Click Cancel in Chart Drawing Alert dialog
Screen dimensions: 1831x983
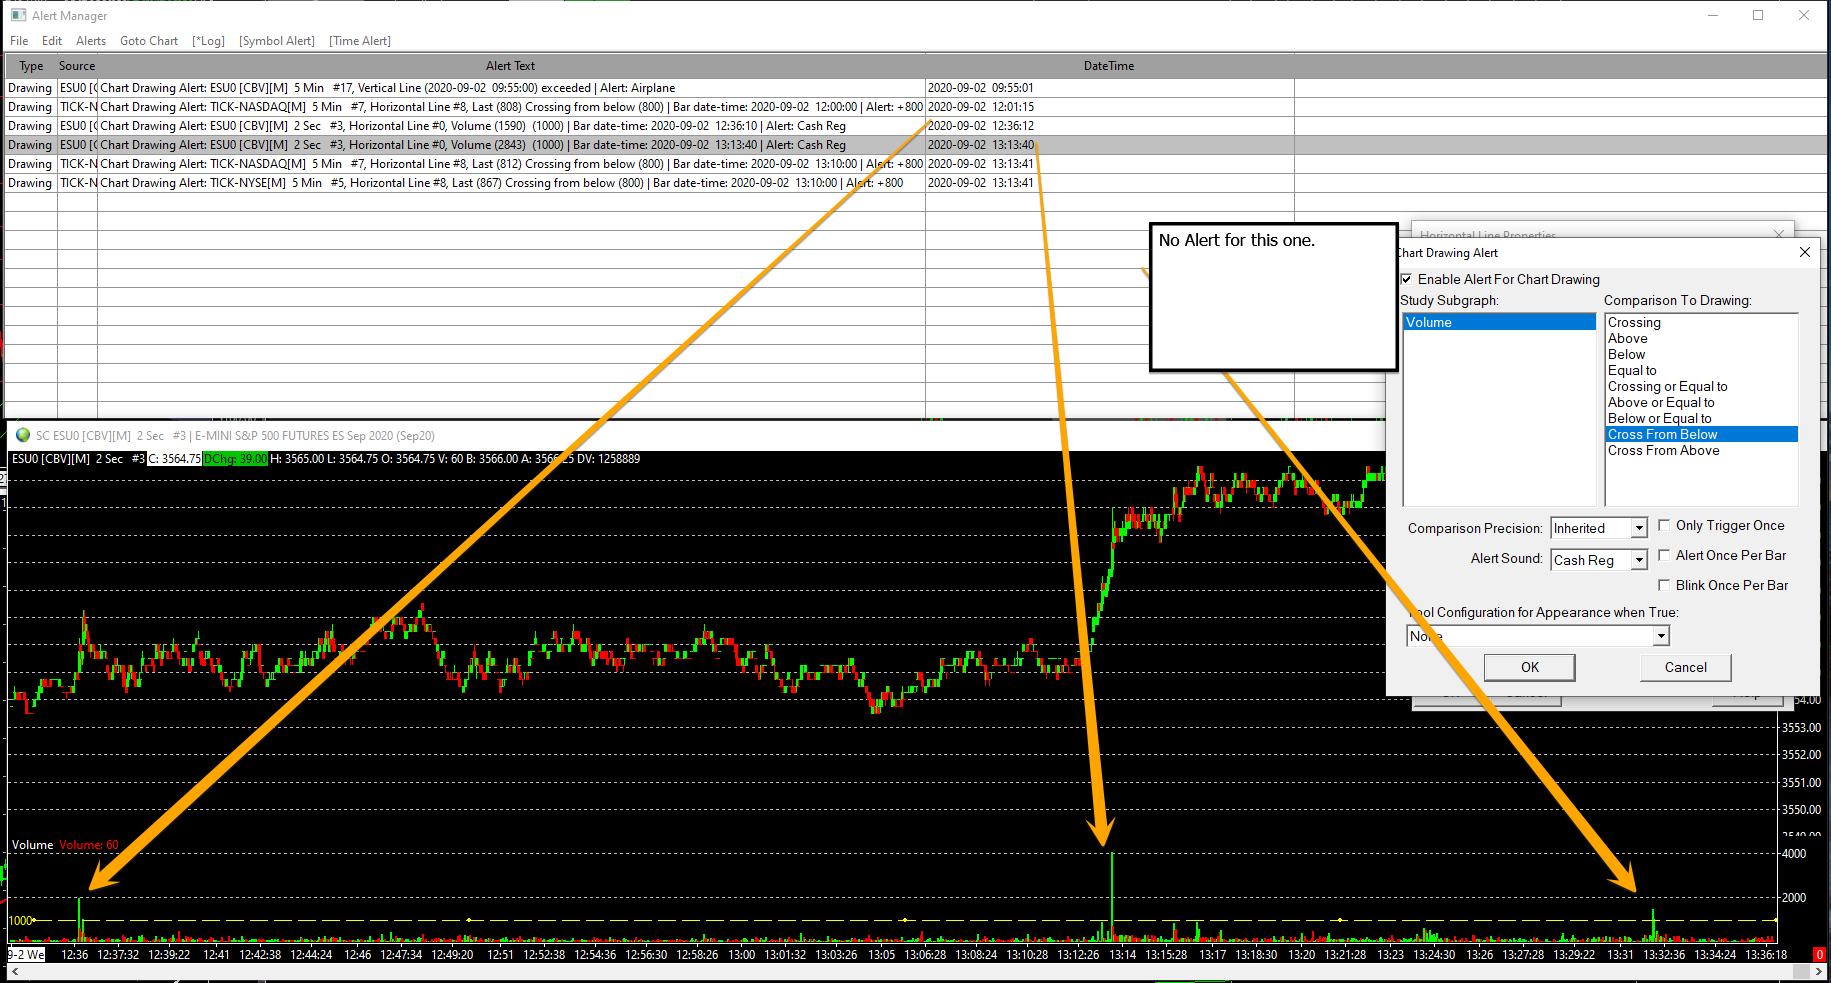[1685, 667]
